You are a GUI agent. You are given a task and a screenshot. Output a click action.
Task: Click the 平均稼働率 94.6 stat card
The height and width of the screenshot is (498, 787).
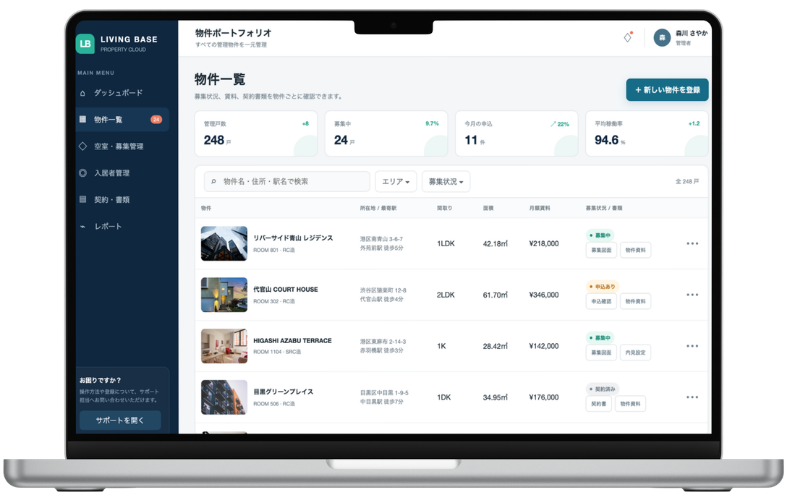(x=647, y=134)
